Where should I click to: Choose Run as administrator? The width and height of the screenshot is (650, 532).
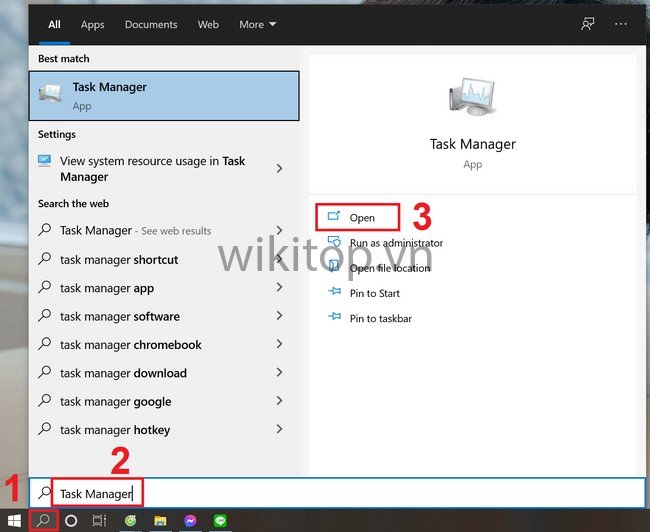coord(396,243)
